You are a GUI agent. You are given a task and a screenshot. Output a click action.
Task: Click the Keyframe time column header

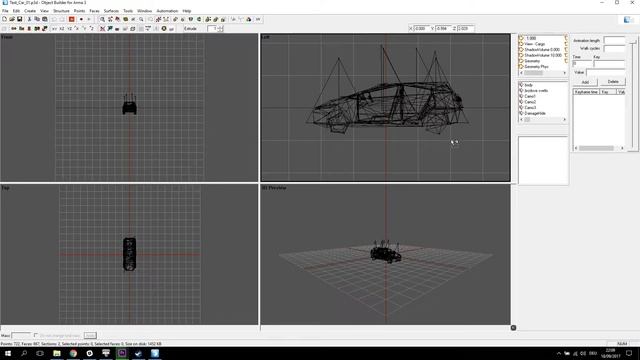click(587, 92)
